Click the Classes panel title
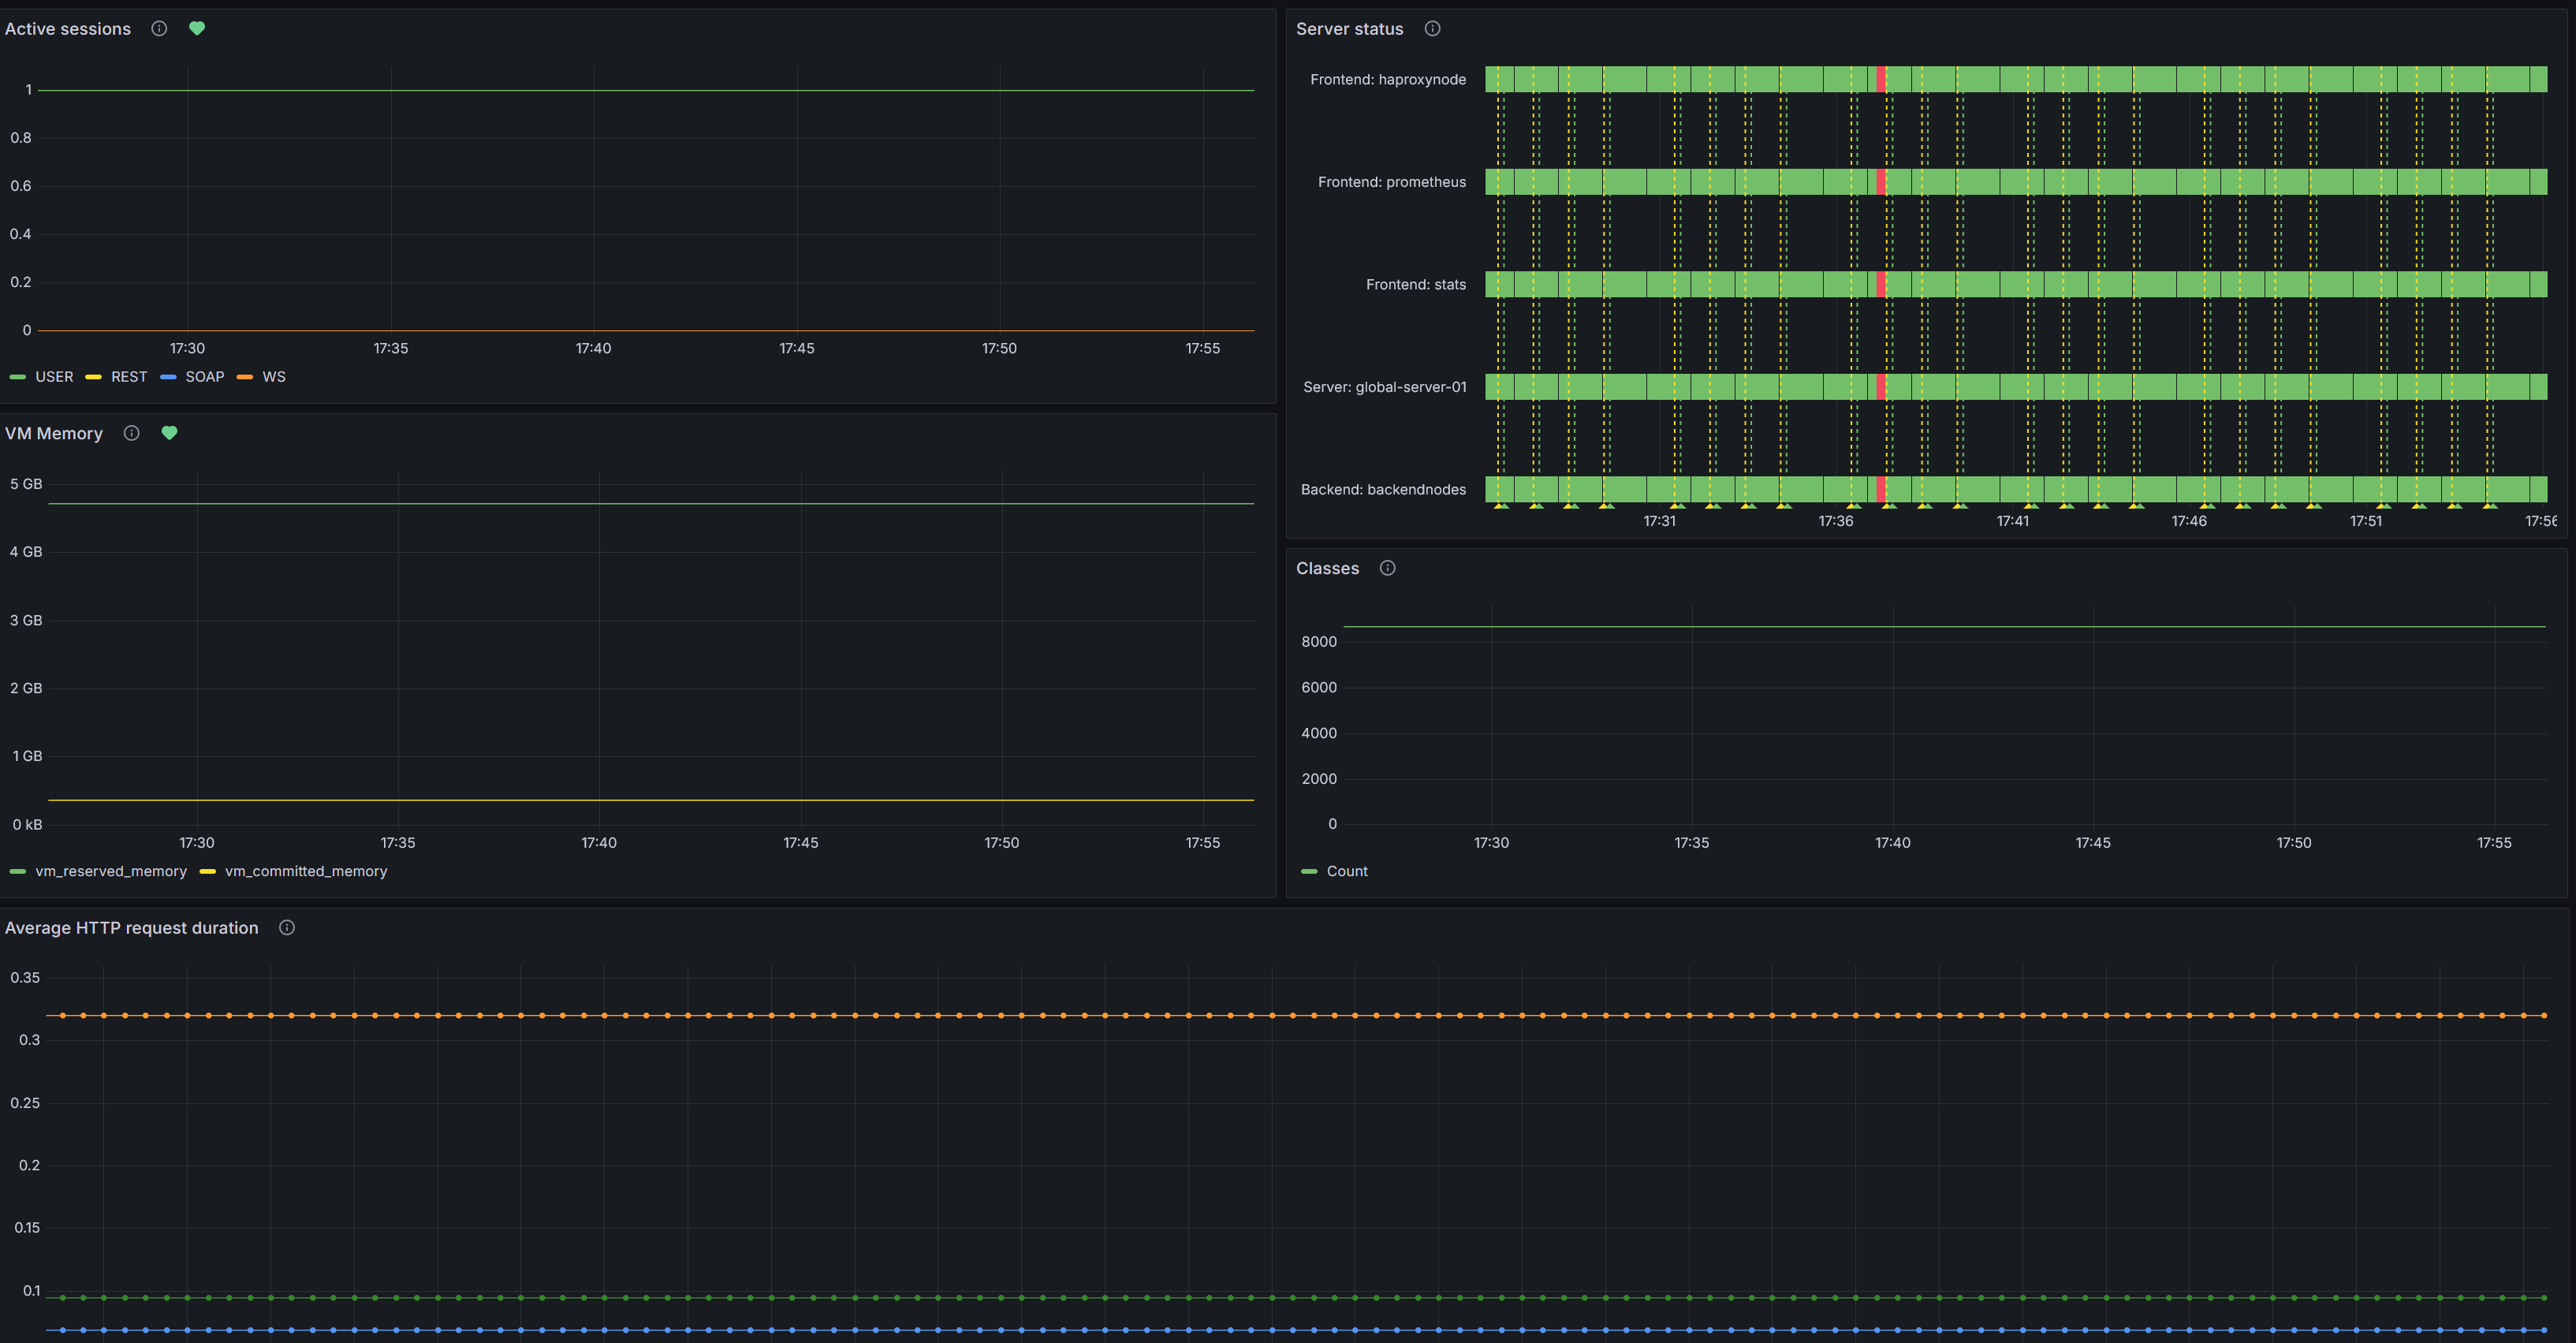Screen dimensions: 2576x1343 [x=1327, y=567]
